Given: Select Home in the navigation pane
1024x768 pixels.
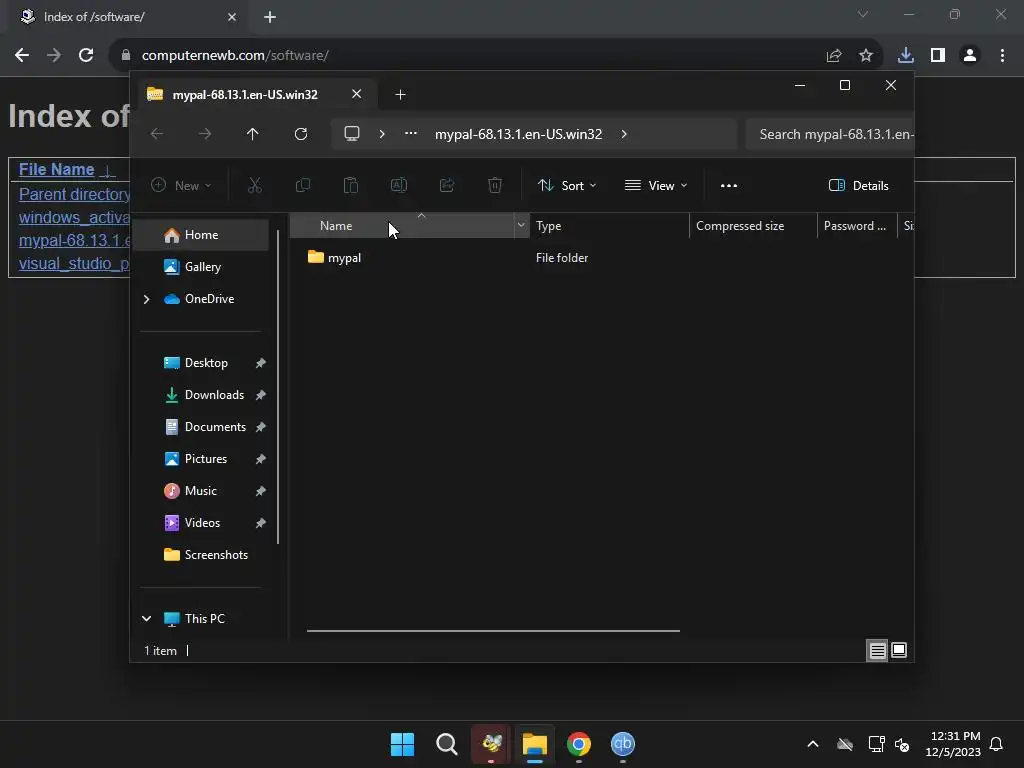Looking at the screenshot, I should (x=201, y=235).
